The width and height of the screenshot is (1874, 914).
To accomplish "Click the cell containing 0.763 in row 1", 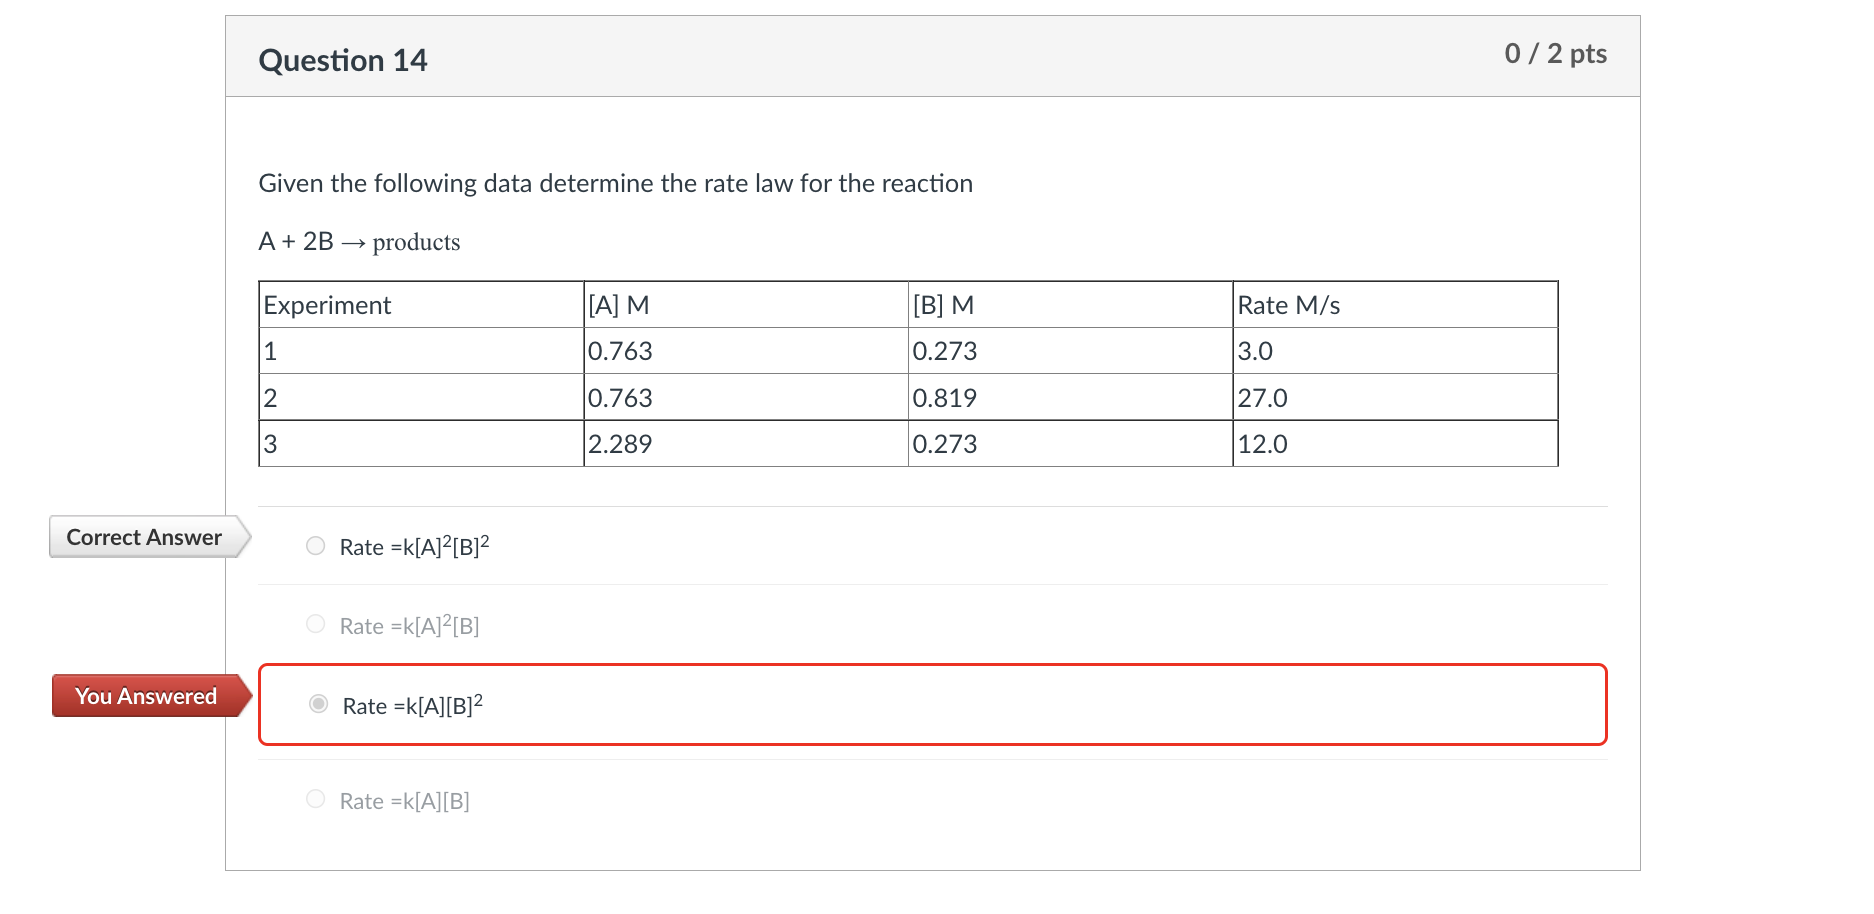I will coord(620,351).
